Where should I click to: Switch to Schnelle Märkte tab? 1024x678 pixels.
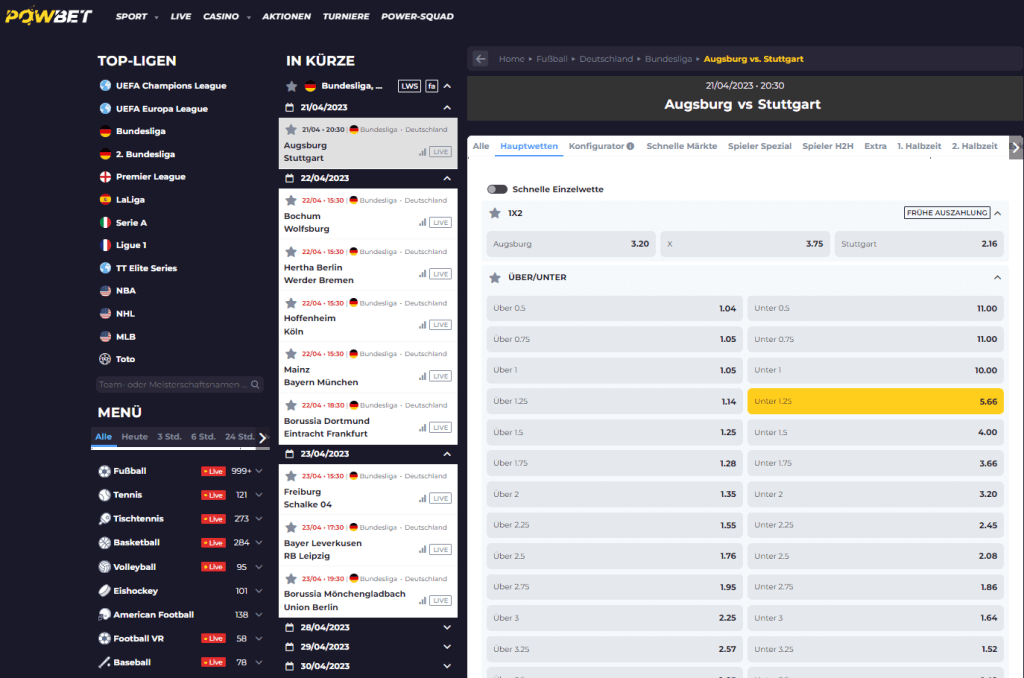682,146
